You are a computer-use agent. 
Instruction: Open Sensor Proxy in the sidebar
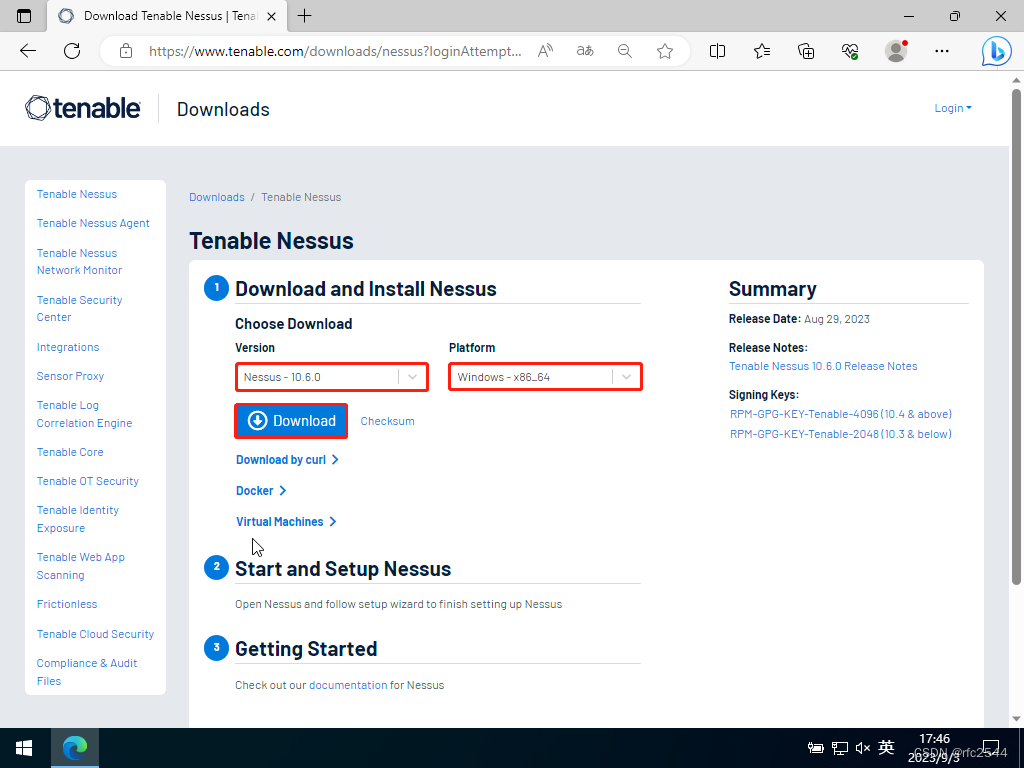pyautogui.click(x=70, y=376)
